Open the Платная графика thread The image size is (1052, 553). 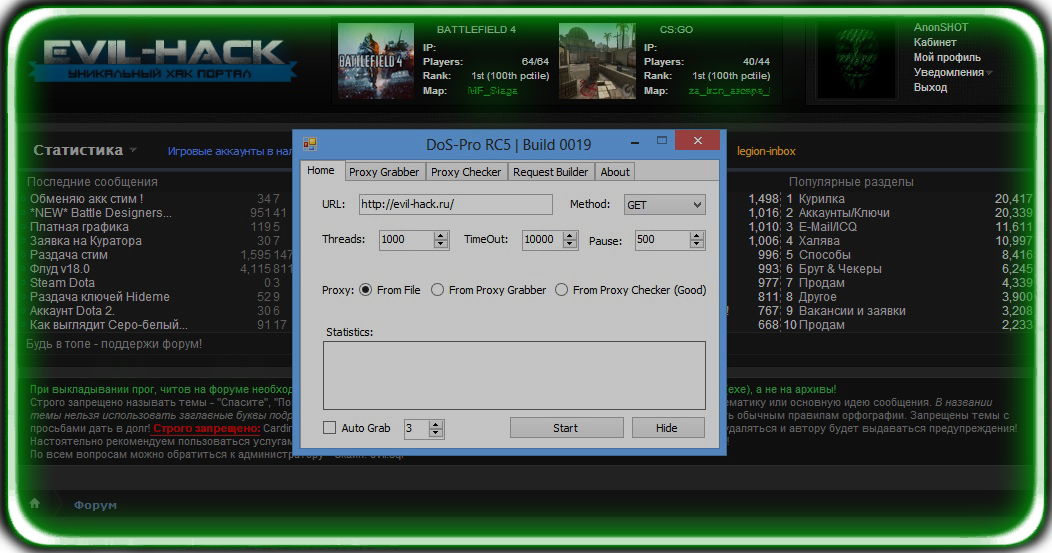[79, 227]
